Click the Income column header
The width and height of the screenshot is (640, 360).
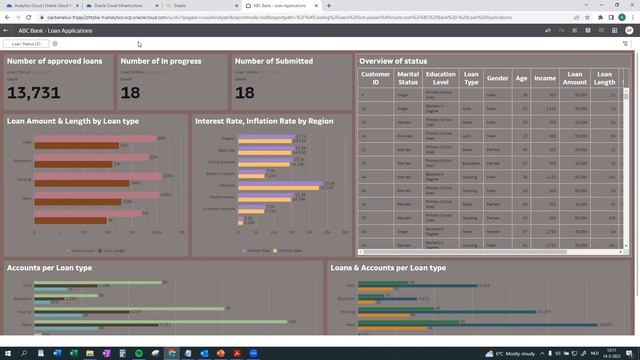(545, 78)
